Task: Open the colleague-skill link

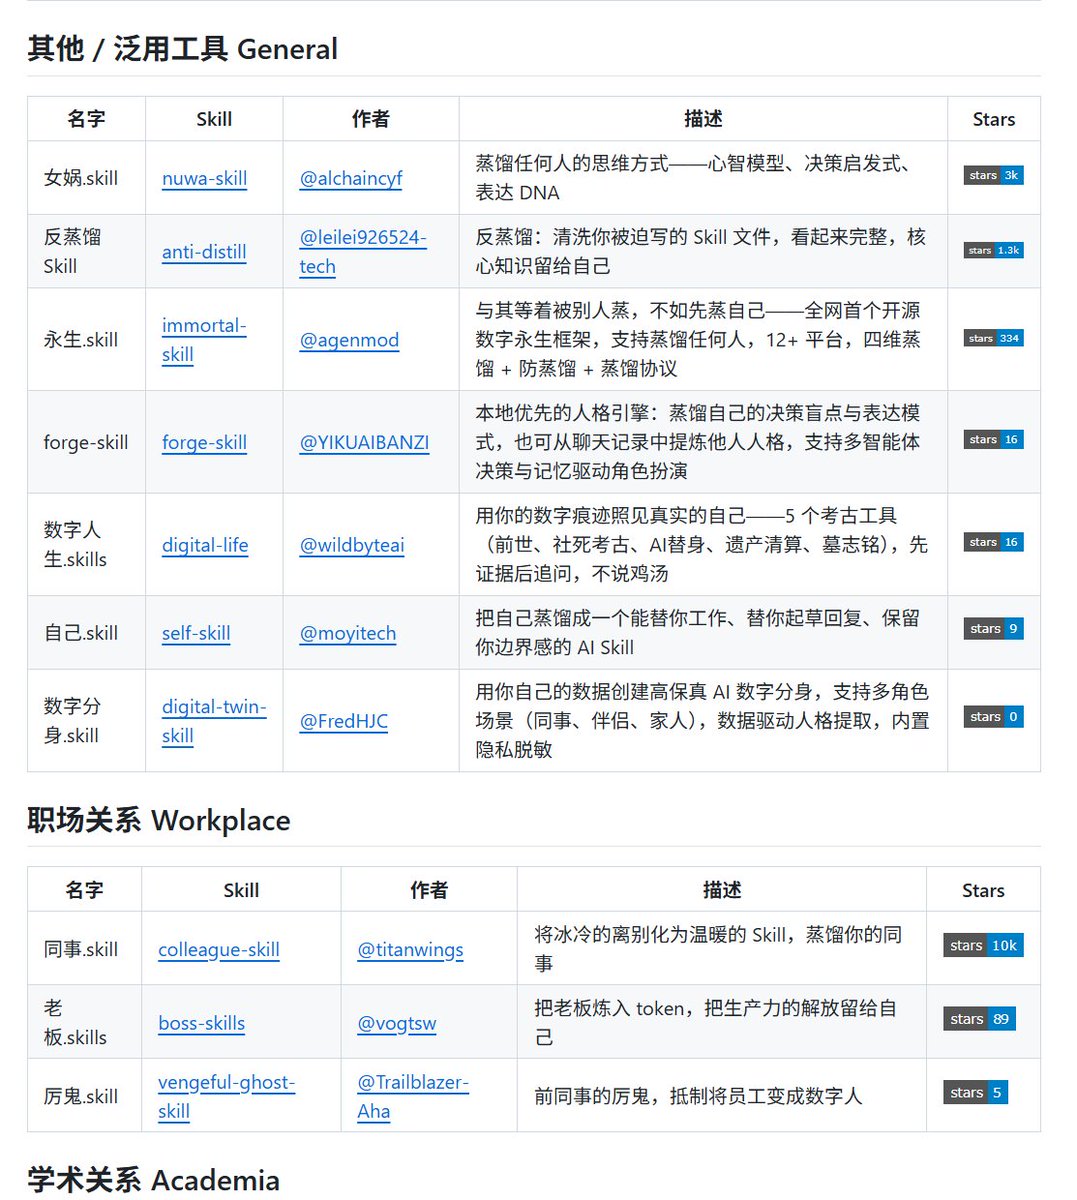Action: (x=218, y=949)
